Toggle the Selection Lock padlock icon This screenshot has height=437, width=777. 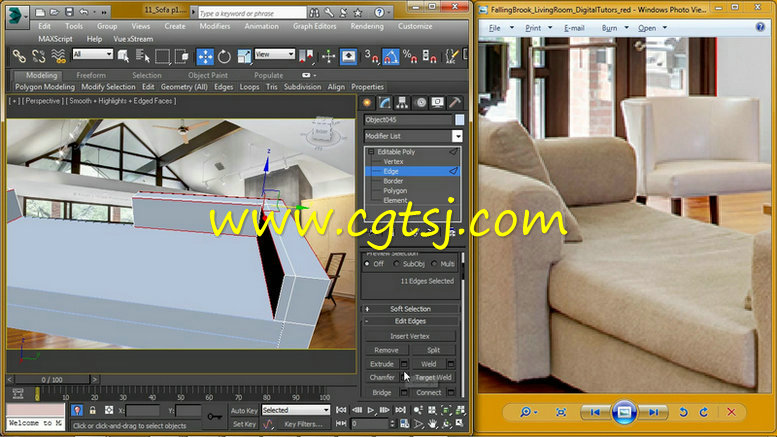93,410
